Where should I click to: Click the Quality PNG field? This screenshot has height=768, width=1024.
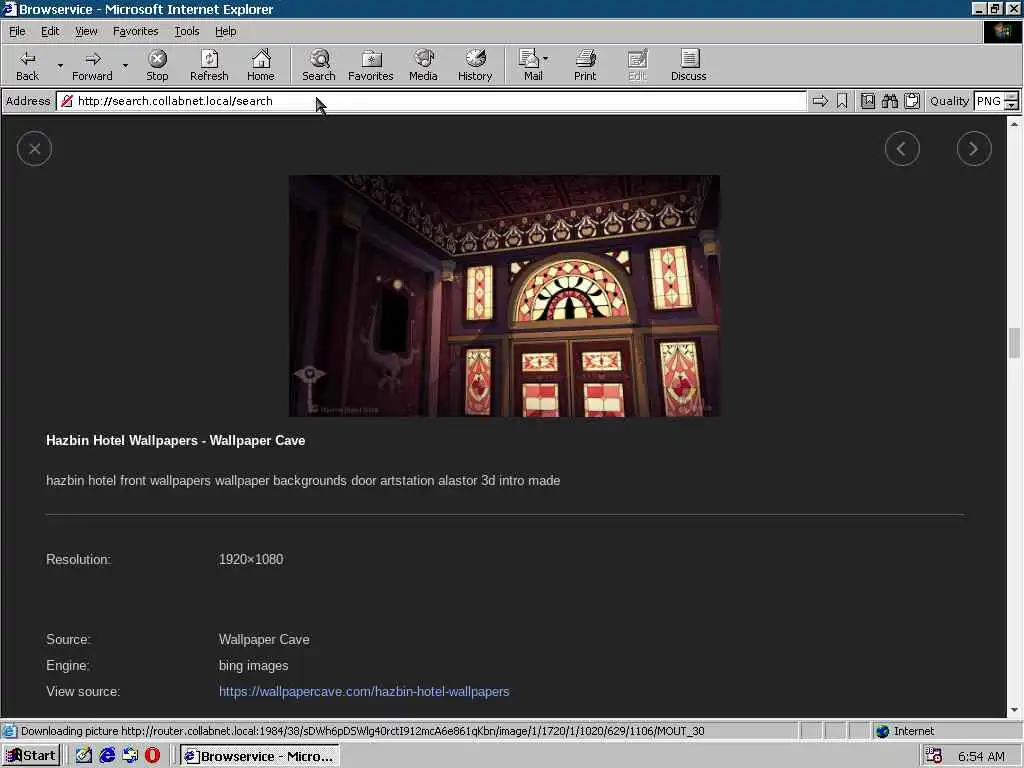pos(989,101)
